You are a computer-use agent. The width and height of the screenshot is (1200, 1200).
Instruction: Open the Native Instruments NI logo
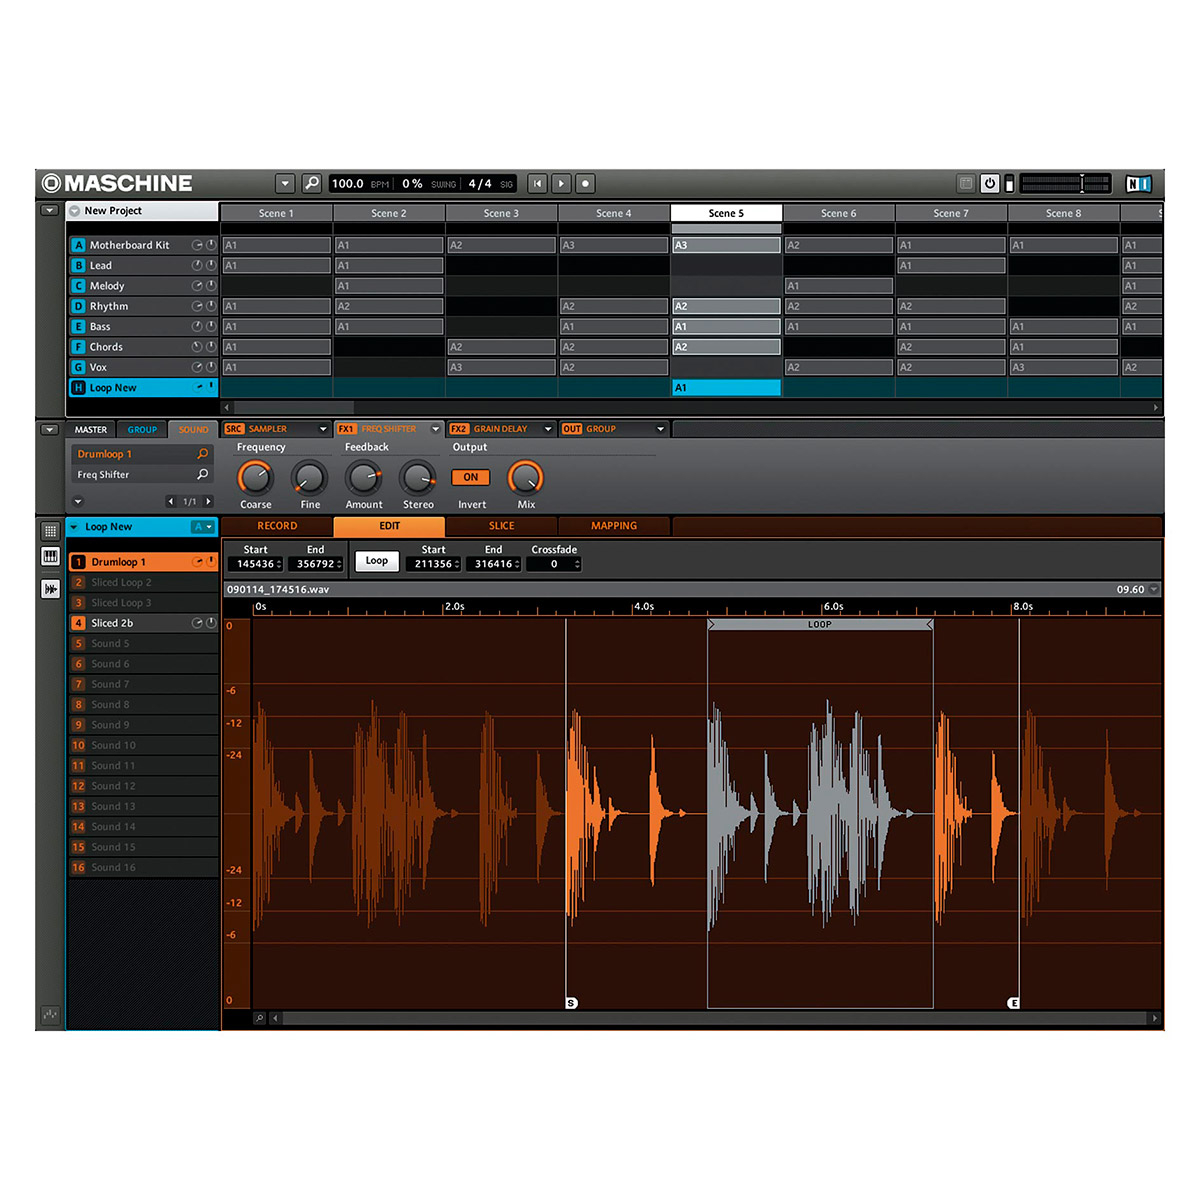[x=1138, y=183]
